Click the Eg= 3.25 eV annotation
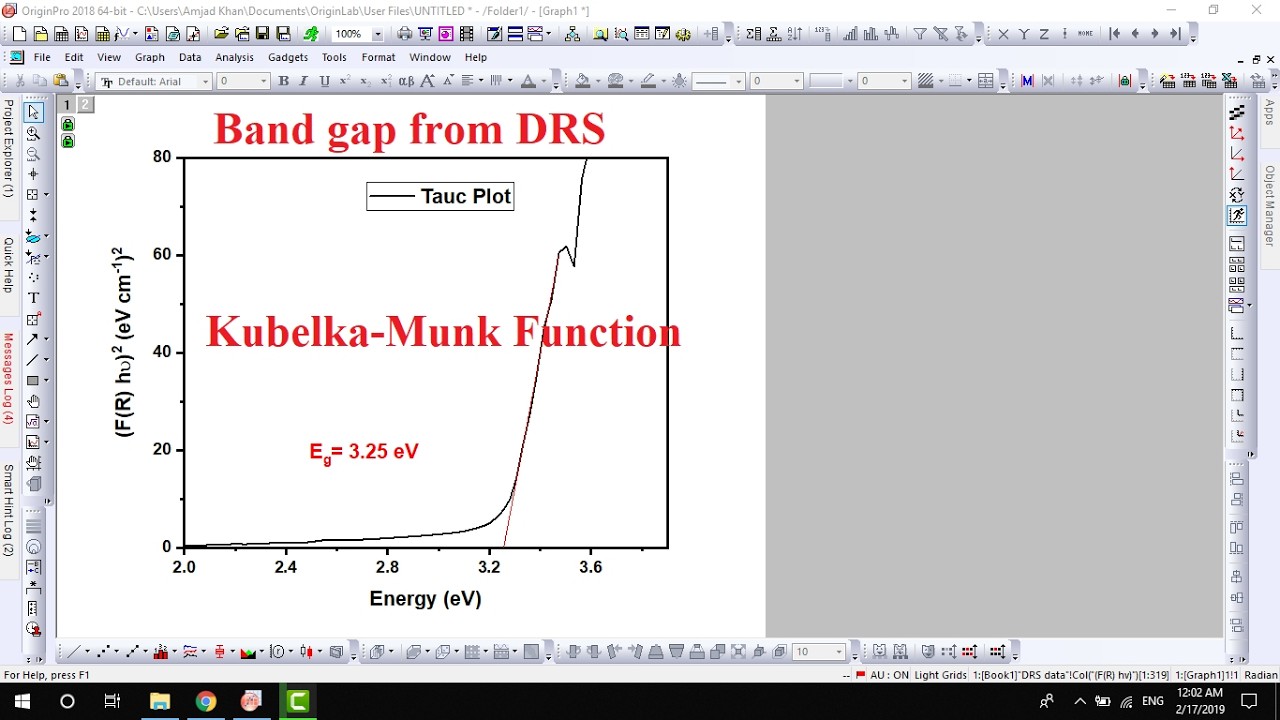Image resolution: width=1280 pixels, height=720 pixels. [x=364, y=452]
